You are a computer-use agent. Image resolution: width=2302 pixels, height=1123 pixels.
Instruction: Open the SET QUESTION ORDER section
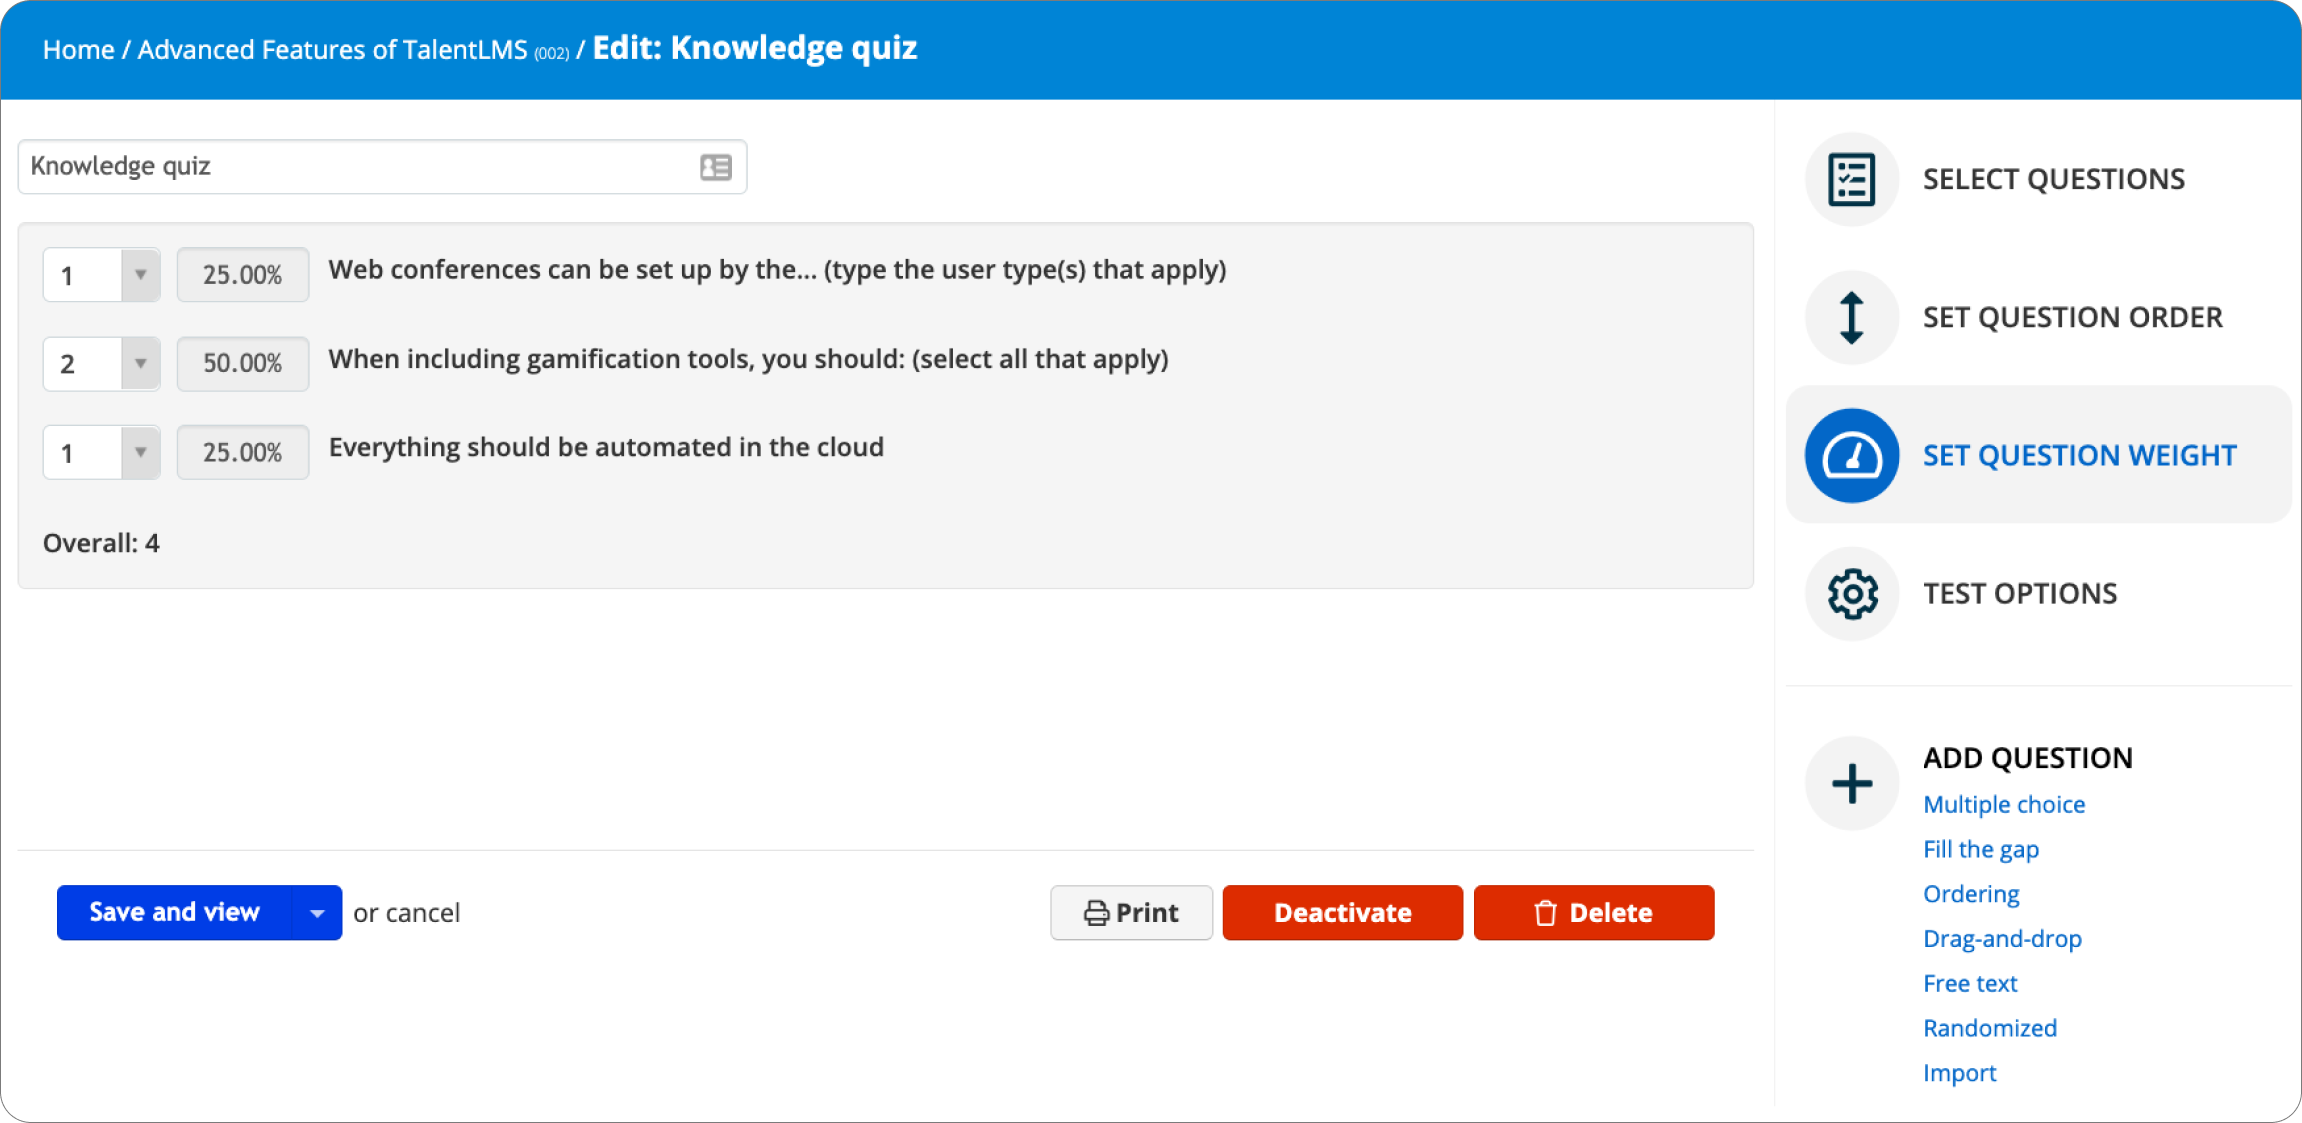(x=2072, y=318)
